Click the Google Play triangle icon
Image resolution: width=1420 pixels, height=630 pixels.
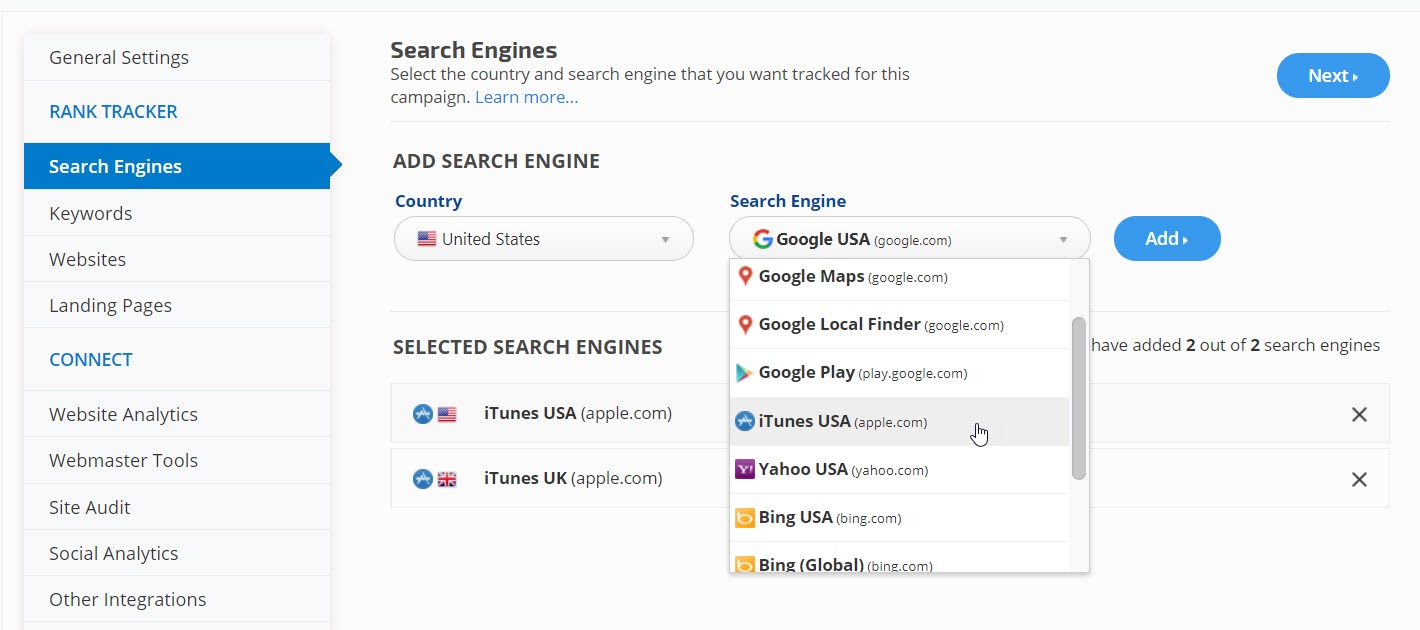(x=744, y=373)
